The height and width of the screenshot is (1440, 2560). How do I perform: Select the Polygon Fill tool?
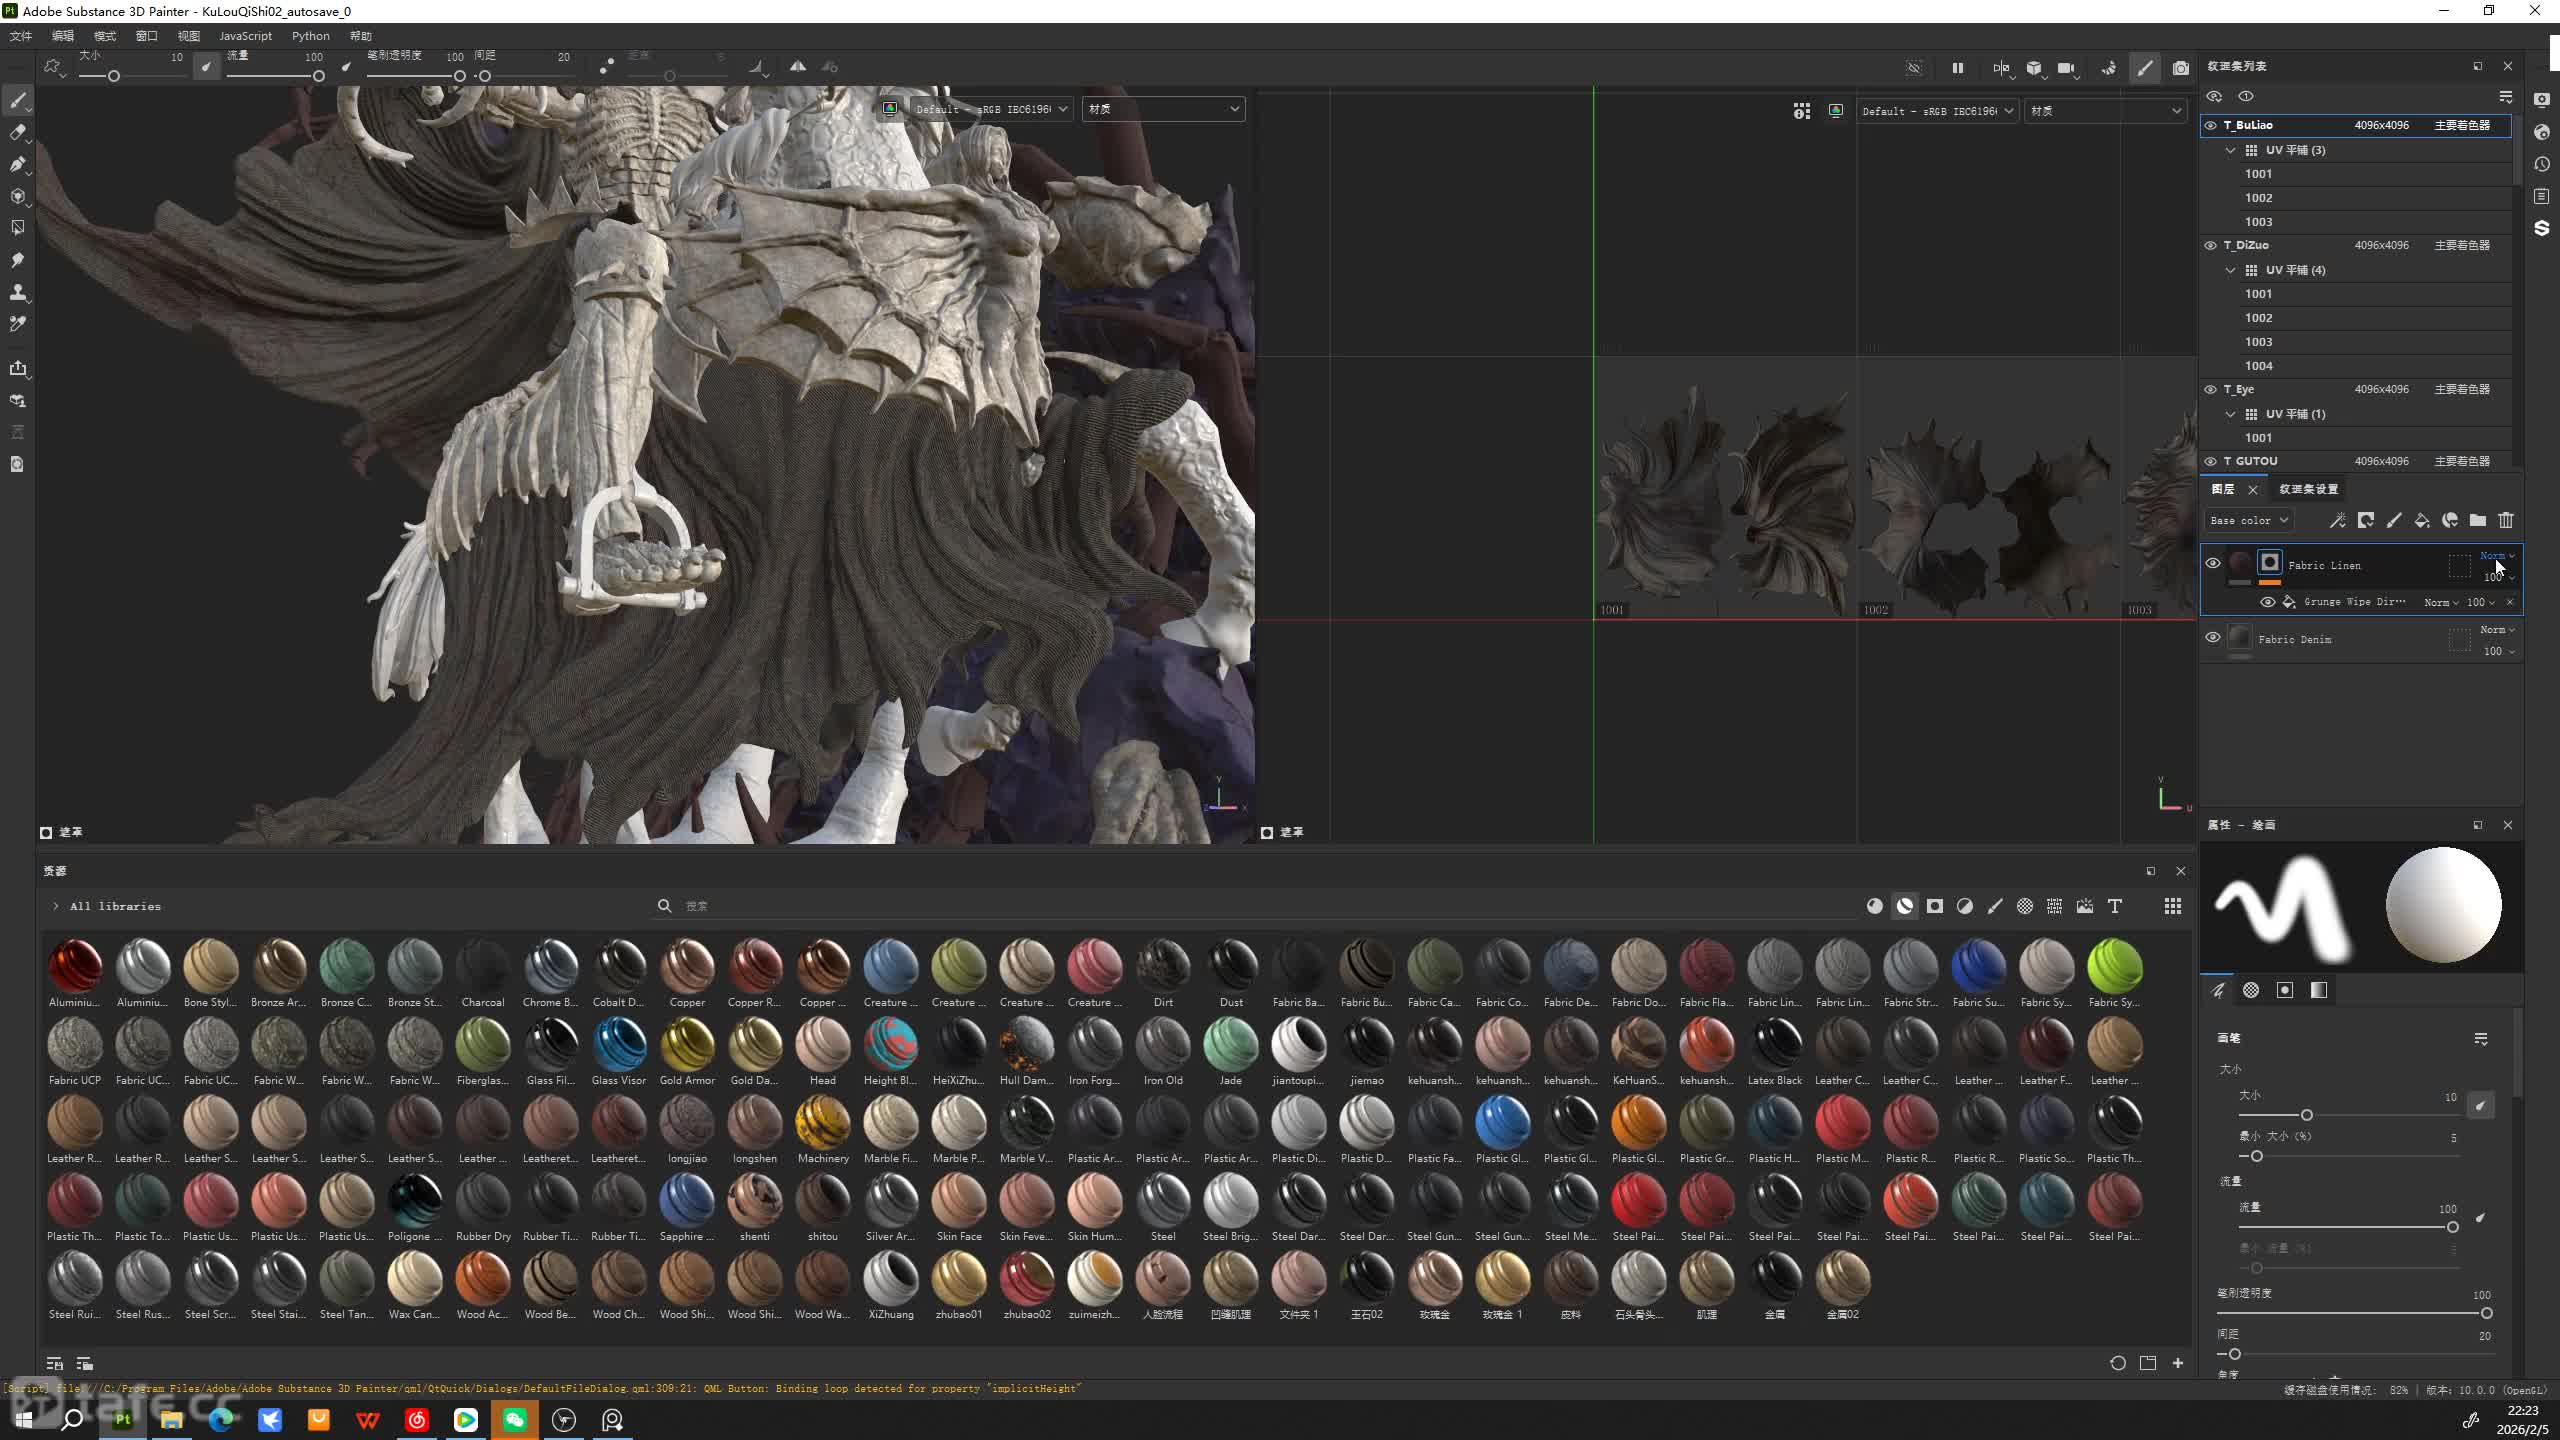click(18, 228)
